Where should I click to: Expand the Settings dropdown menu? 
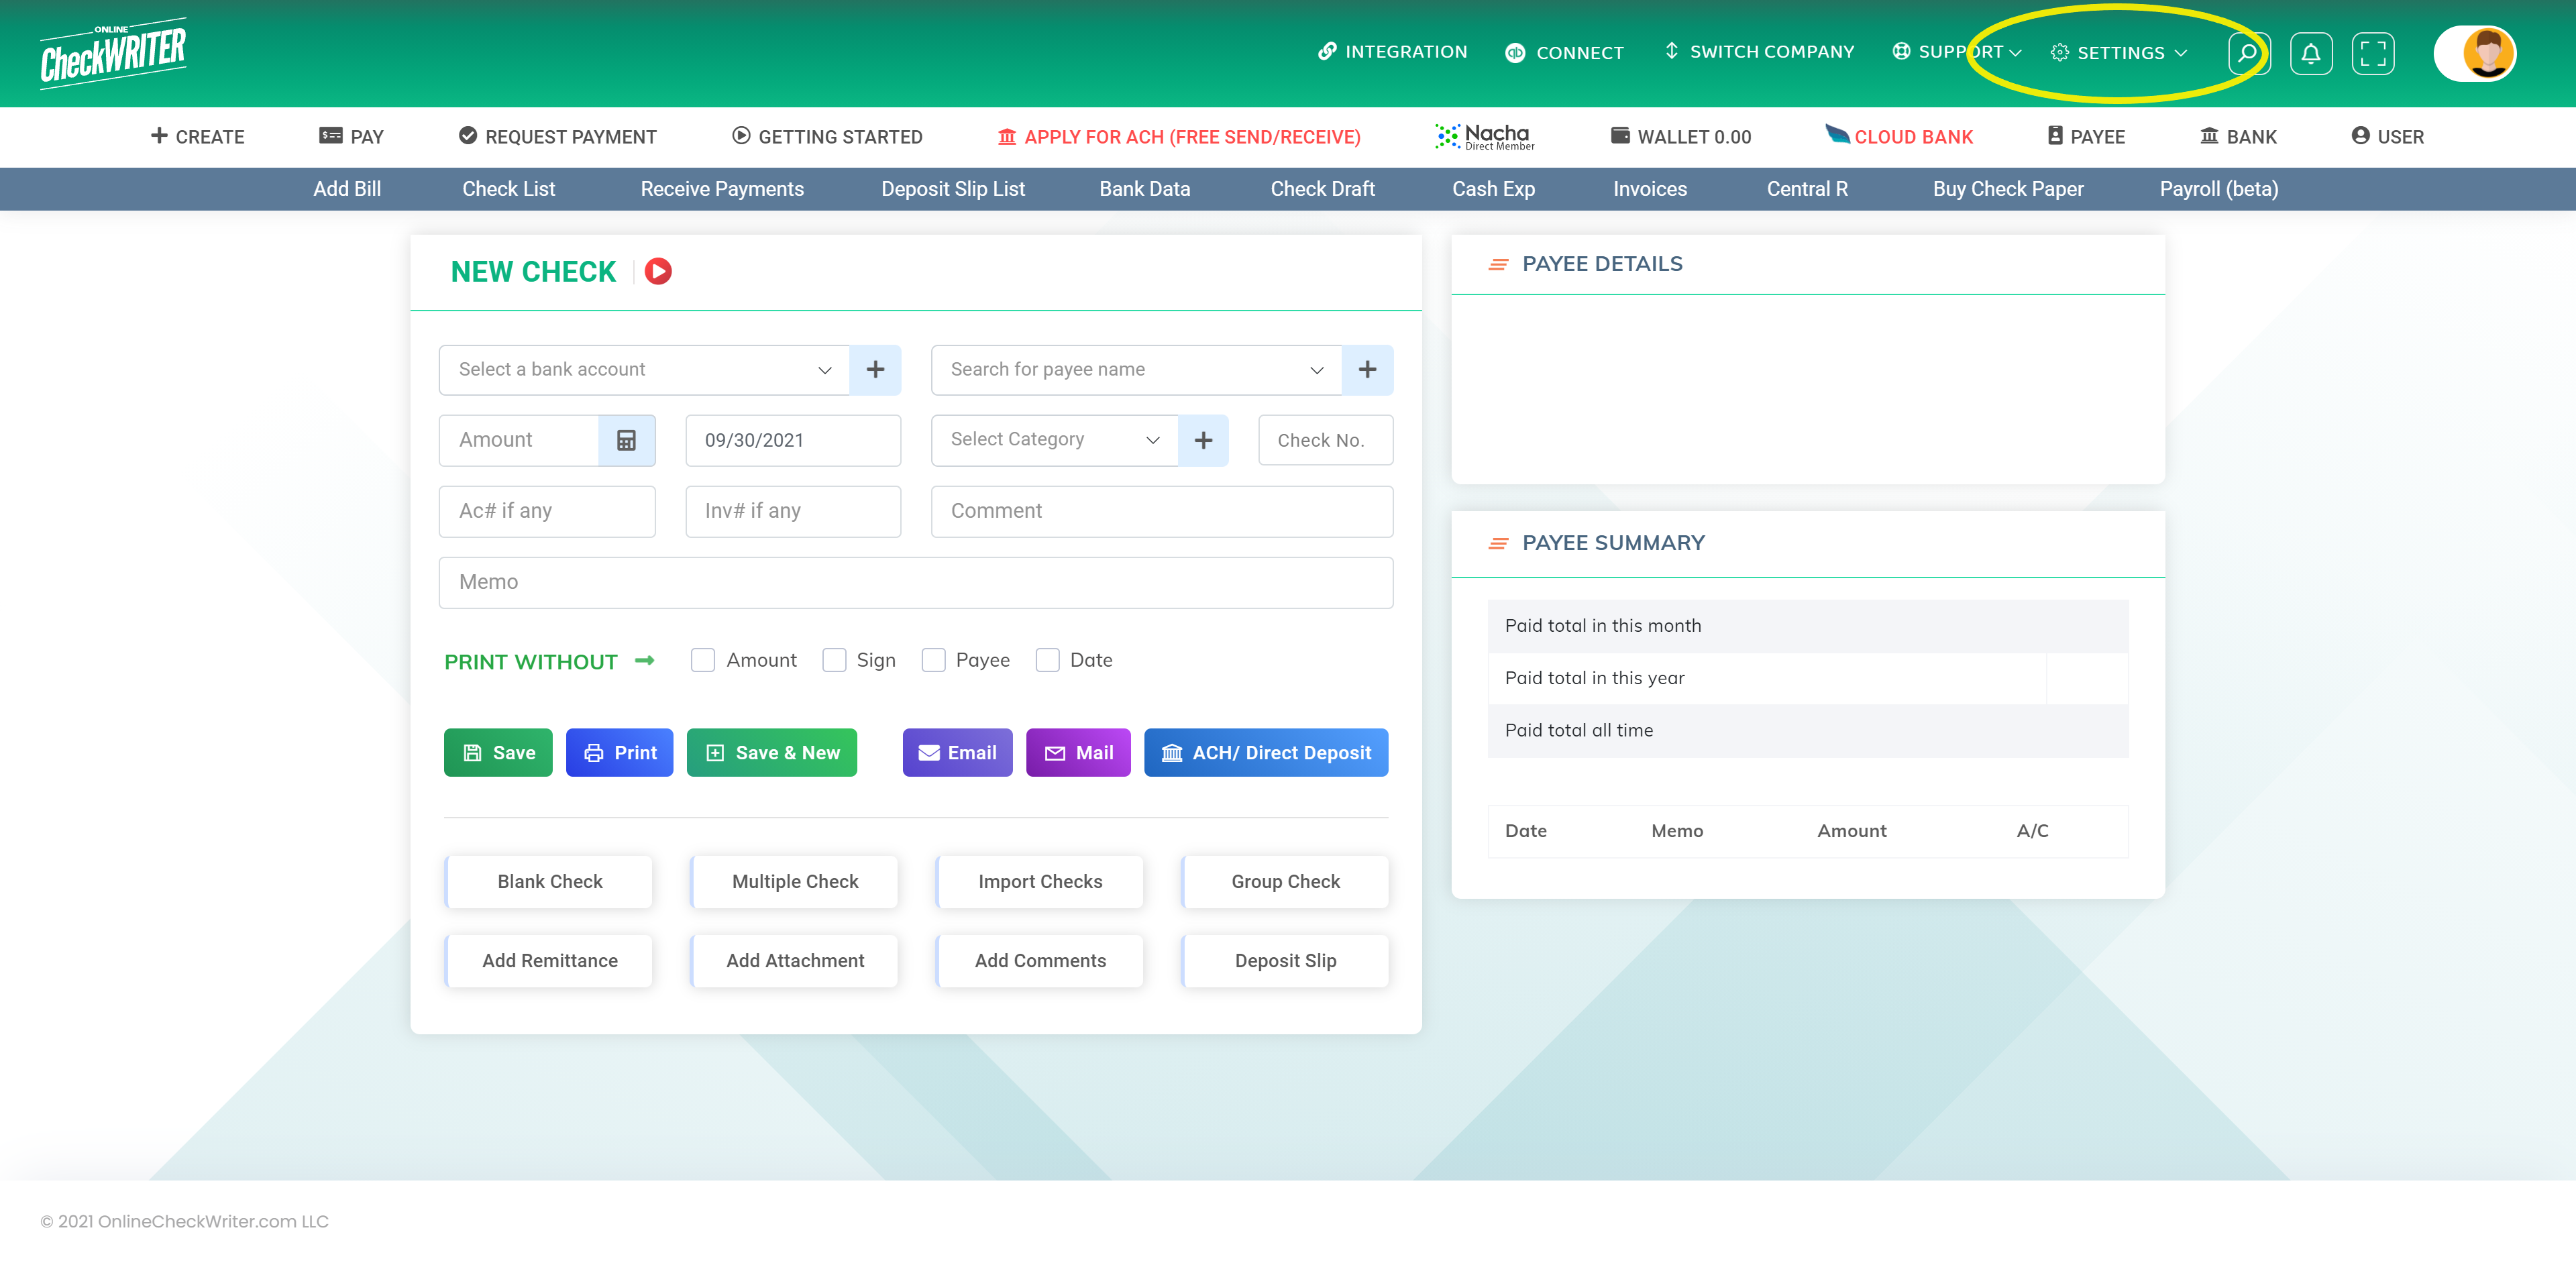point(2119,53)
